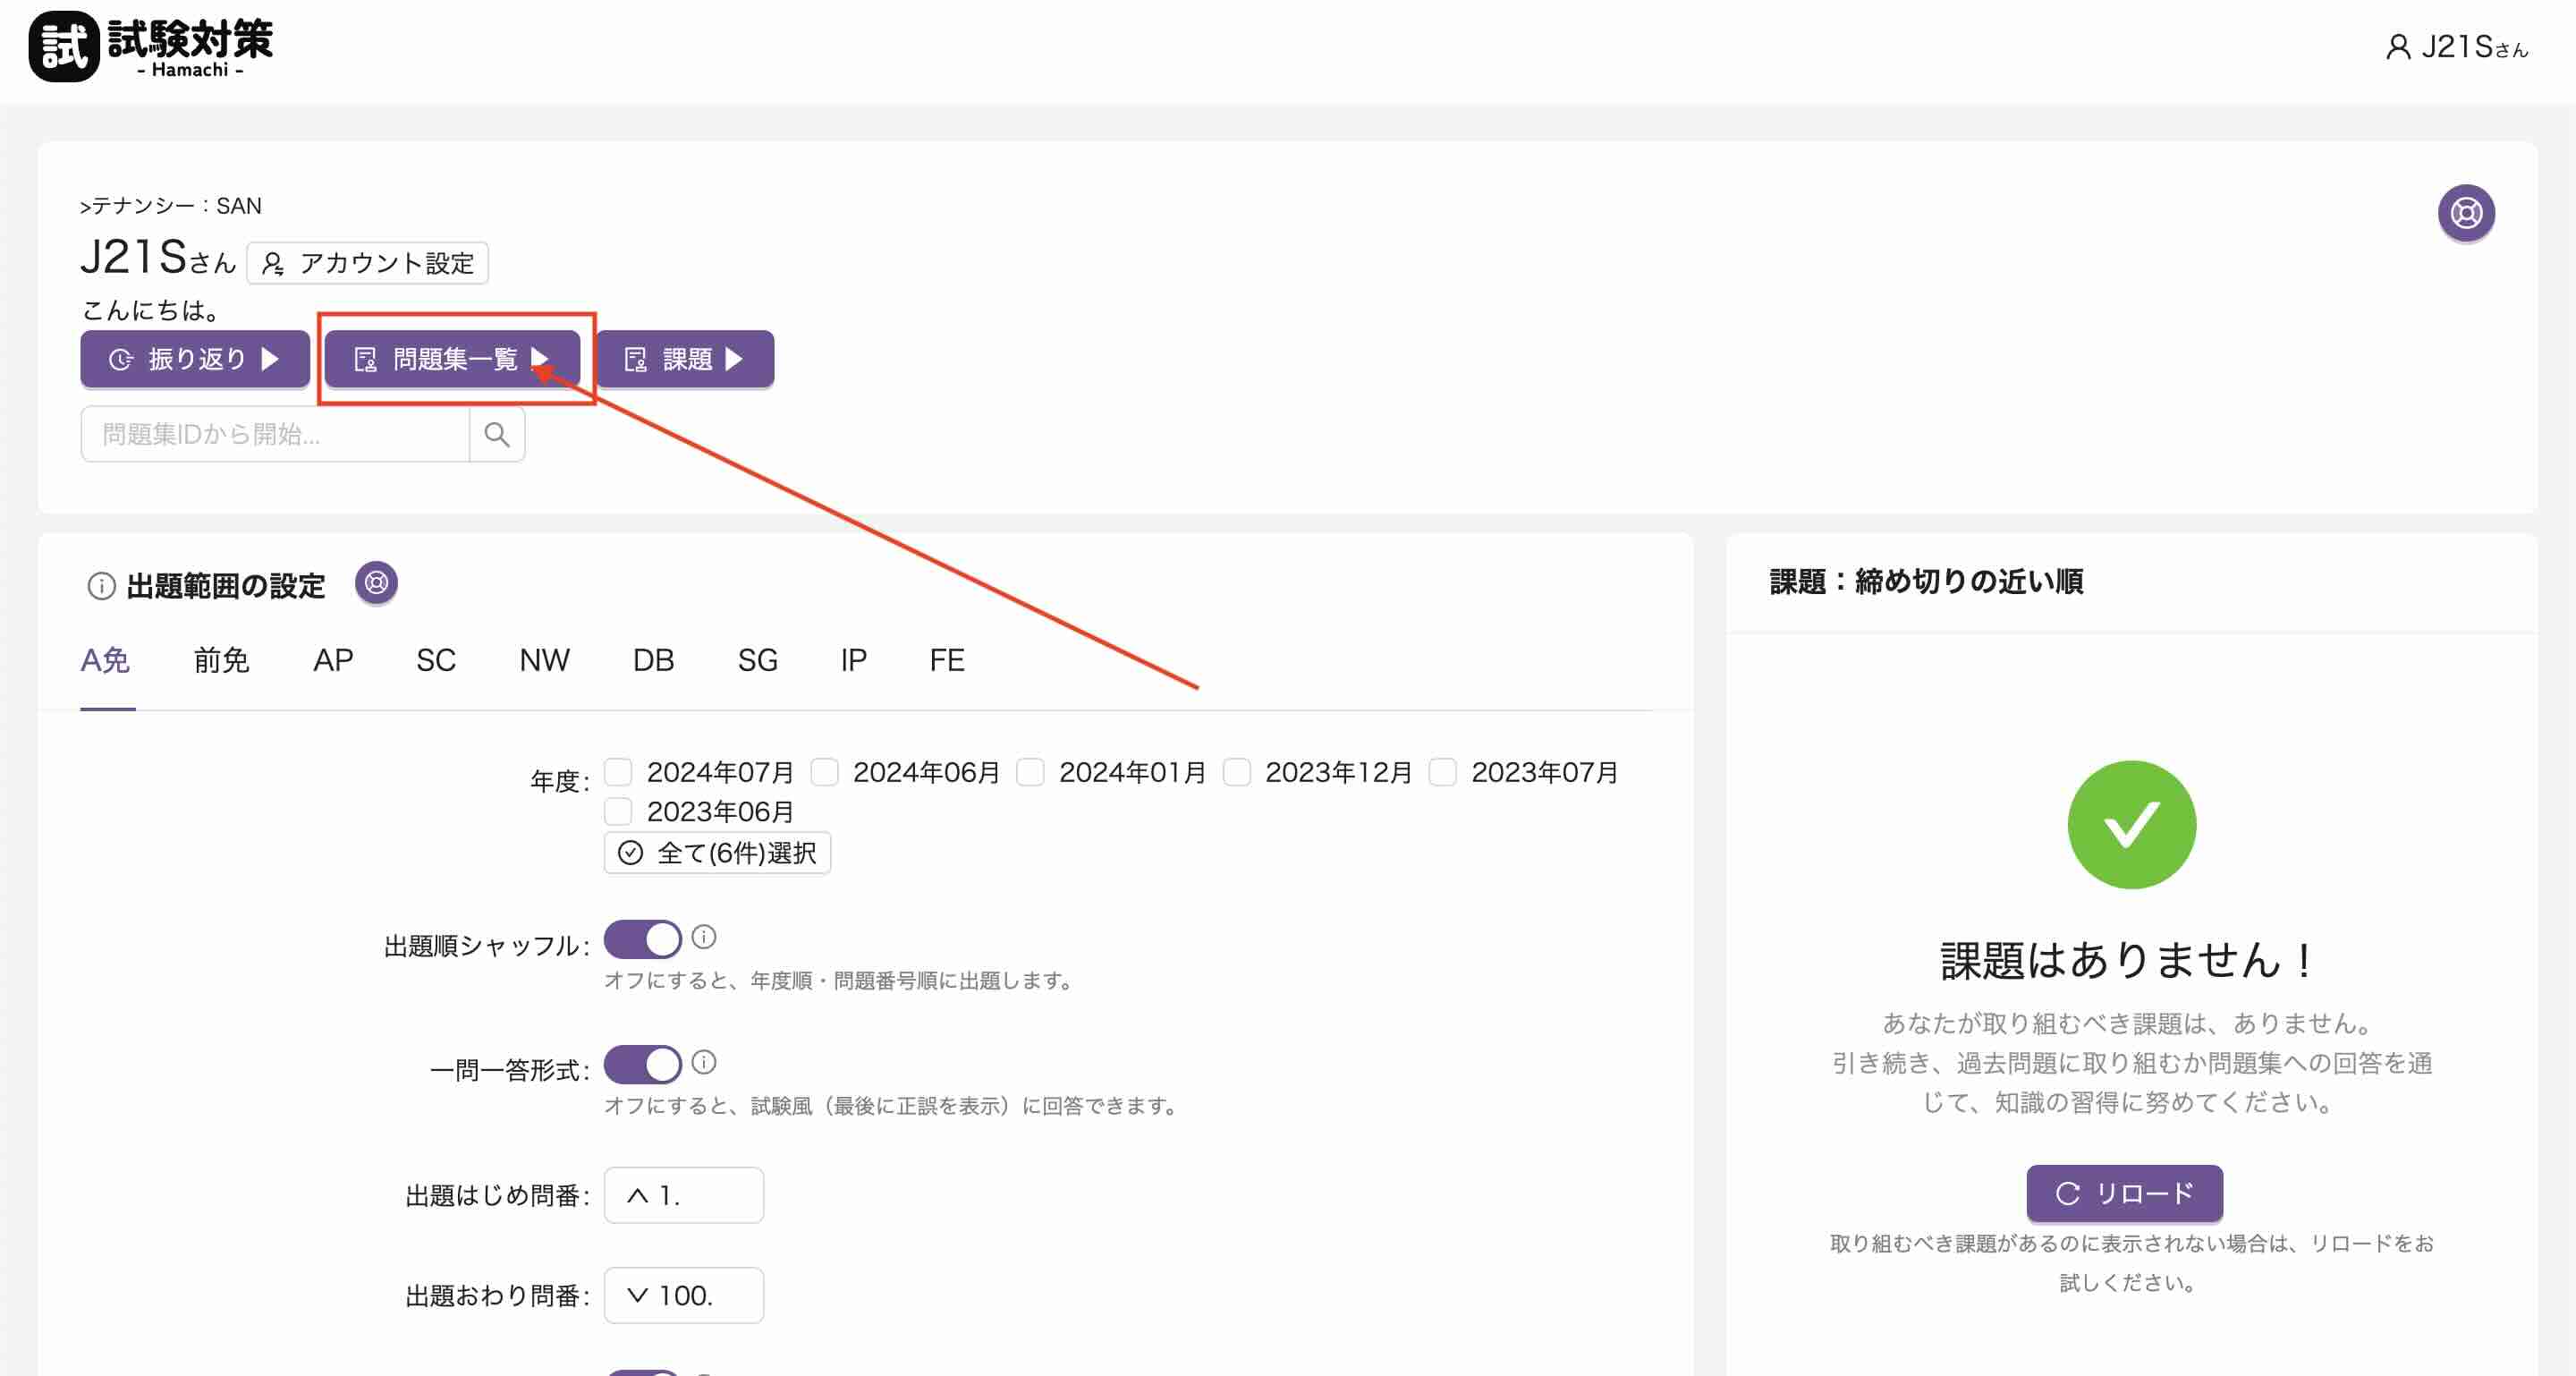Click the 試 Hamachi logo icon
The width and height of the screenshot is (2576, 1376).
[x=64, y=46]
